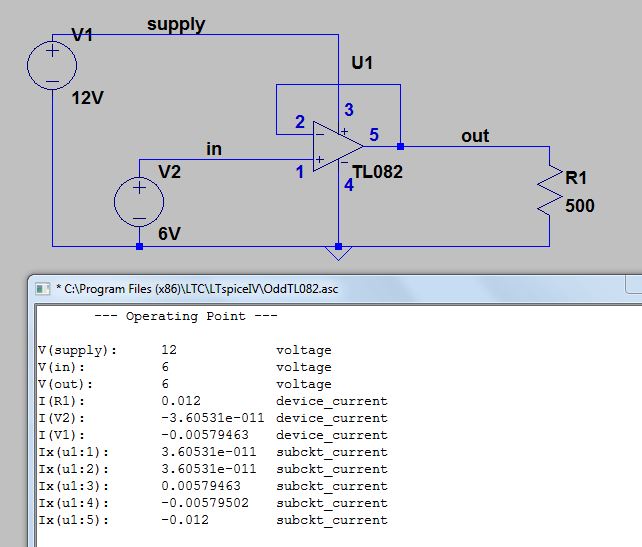Click the TL082 part name label

tap(377, 172)
